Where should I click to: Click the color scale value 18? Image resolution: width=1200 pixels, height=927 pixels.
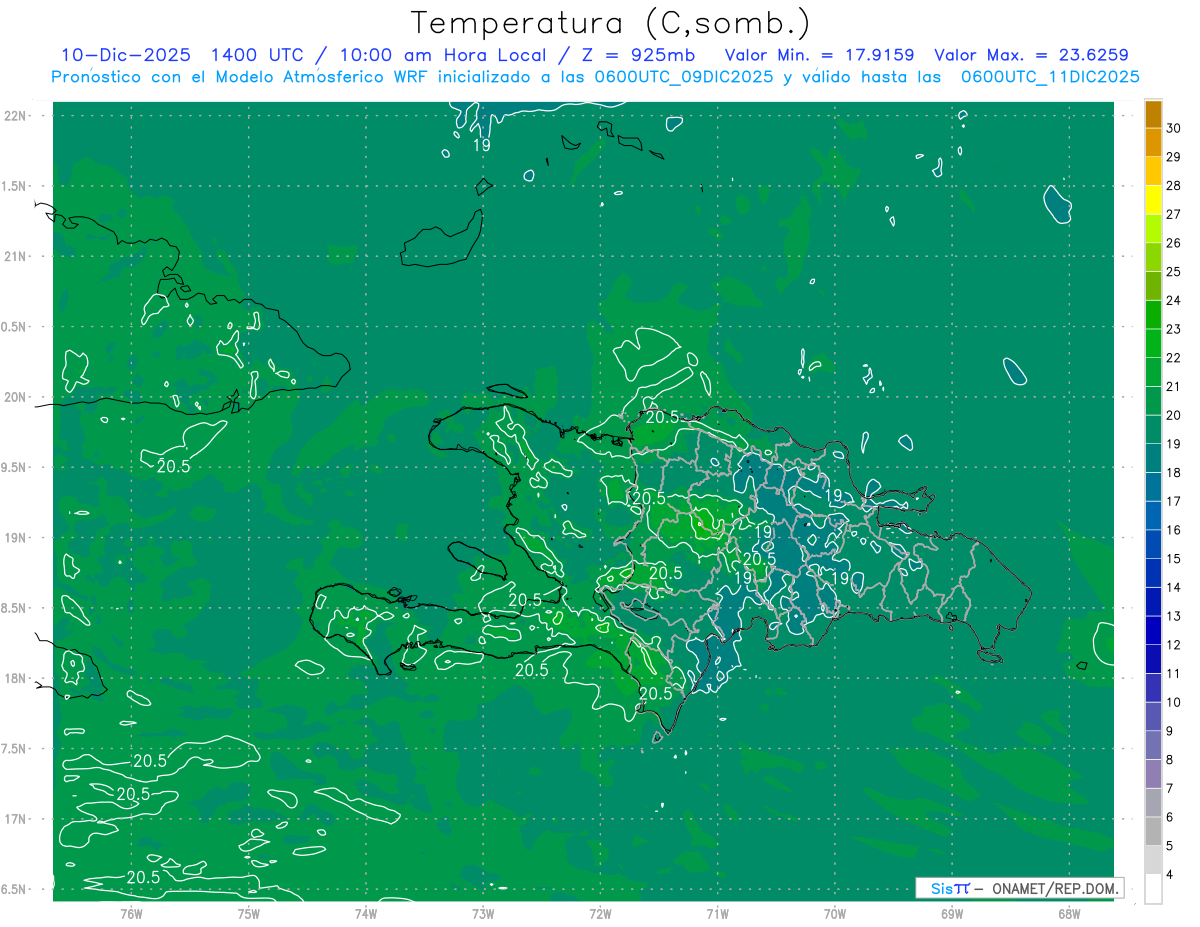click(x=1174, y=472)
